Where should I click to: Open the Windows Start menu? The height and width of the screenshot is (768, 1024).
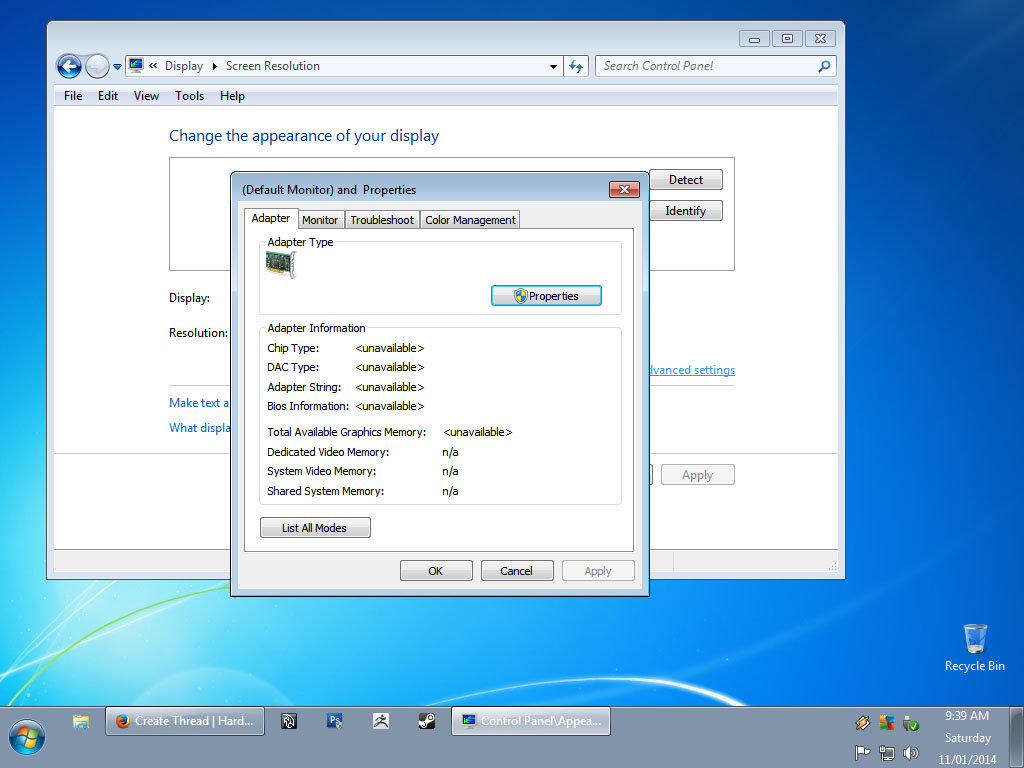(27, 737)
